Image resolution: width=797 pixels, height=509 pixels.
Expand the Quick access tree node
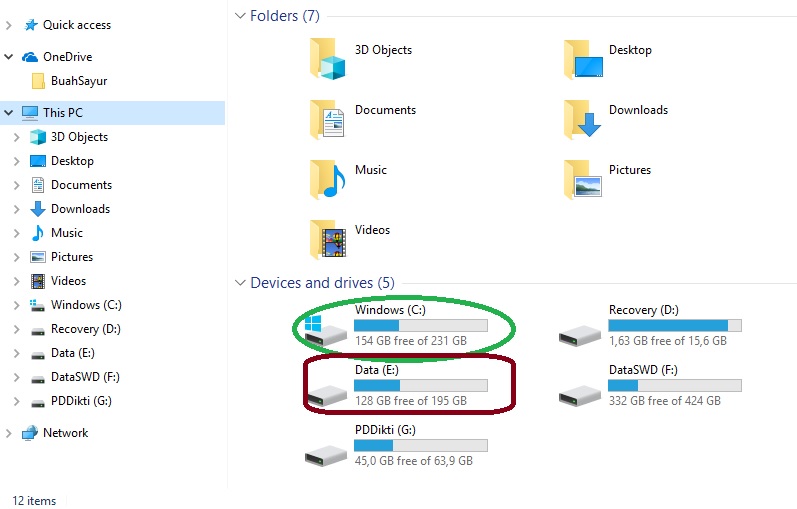(x=10, y=25)
